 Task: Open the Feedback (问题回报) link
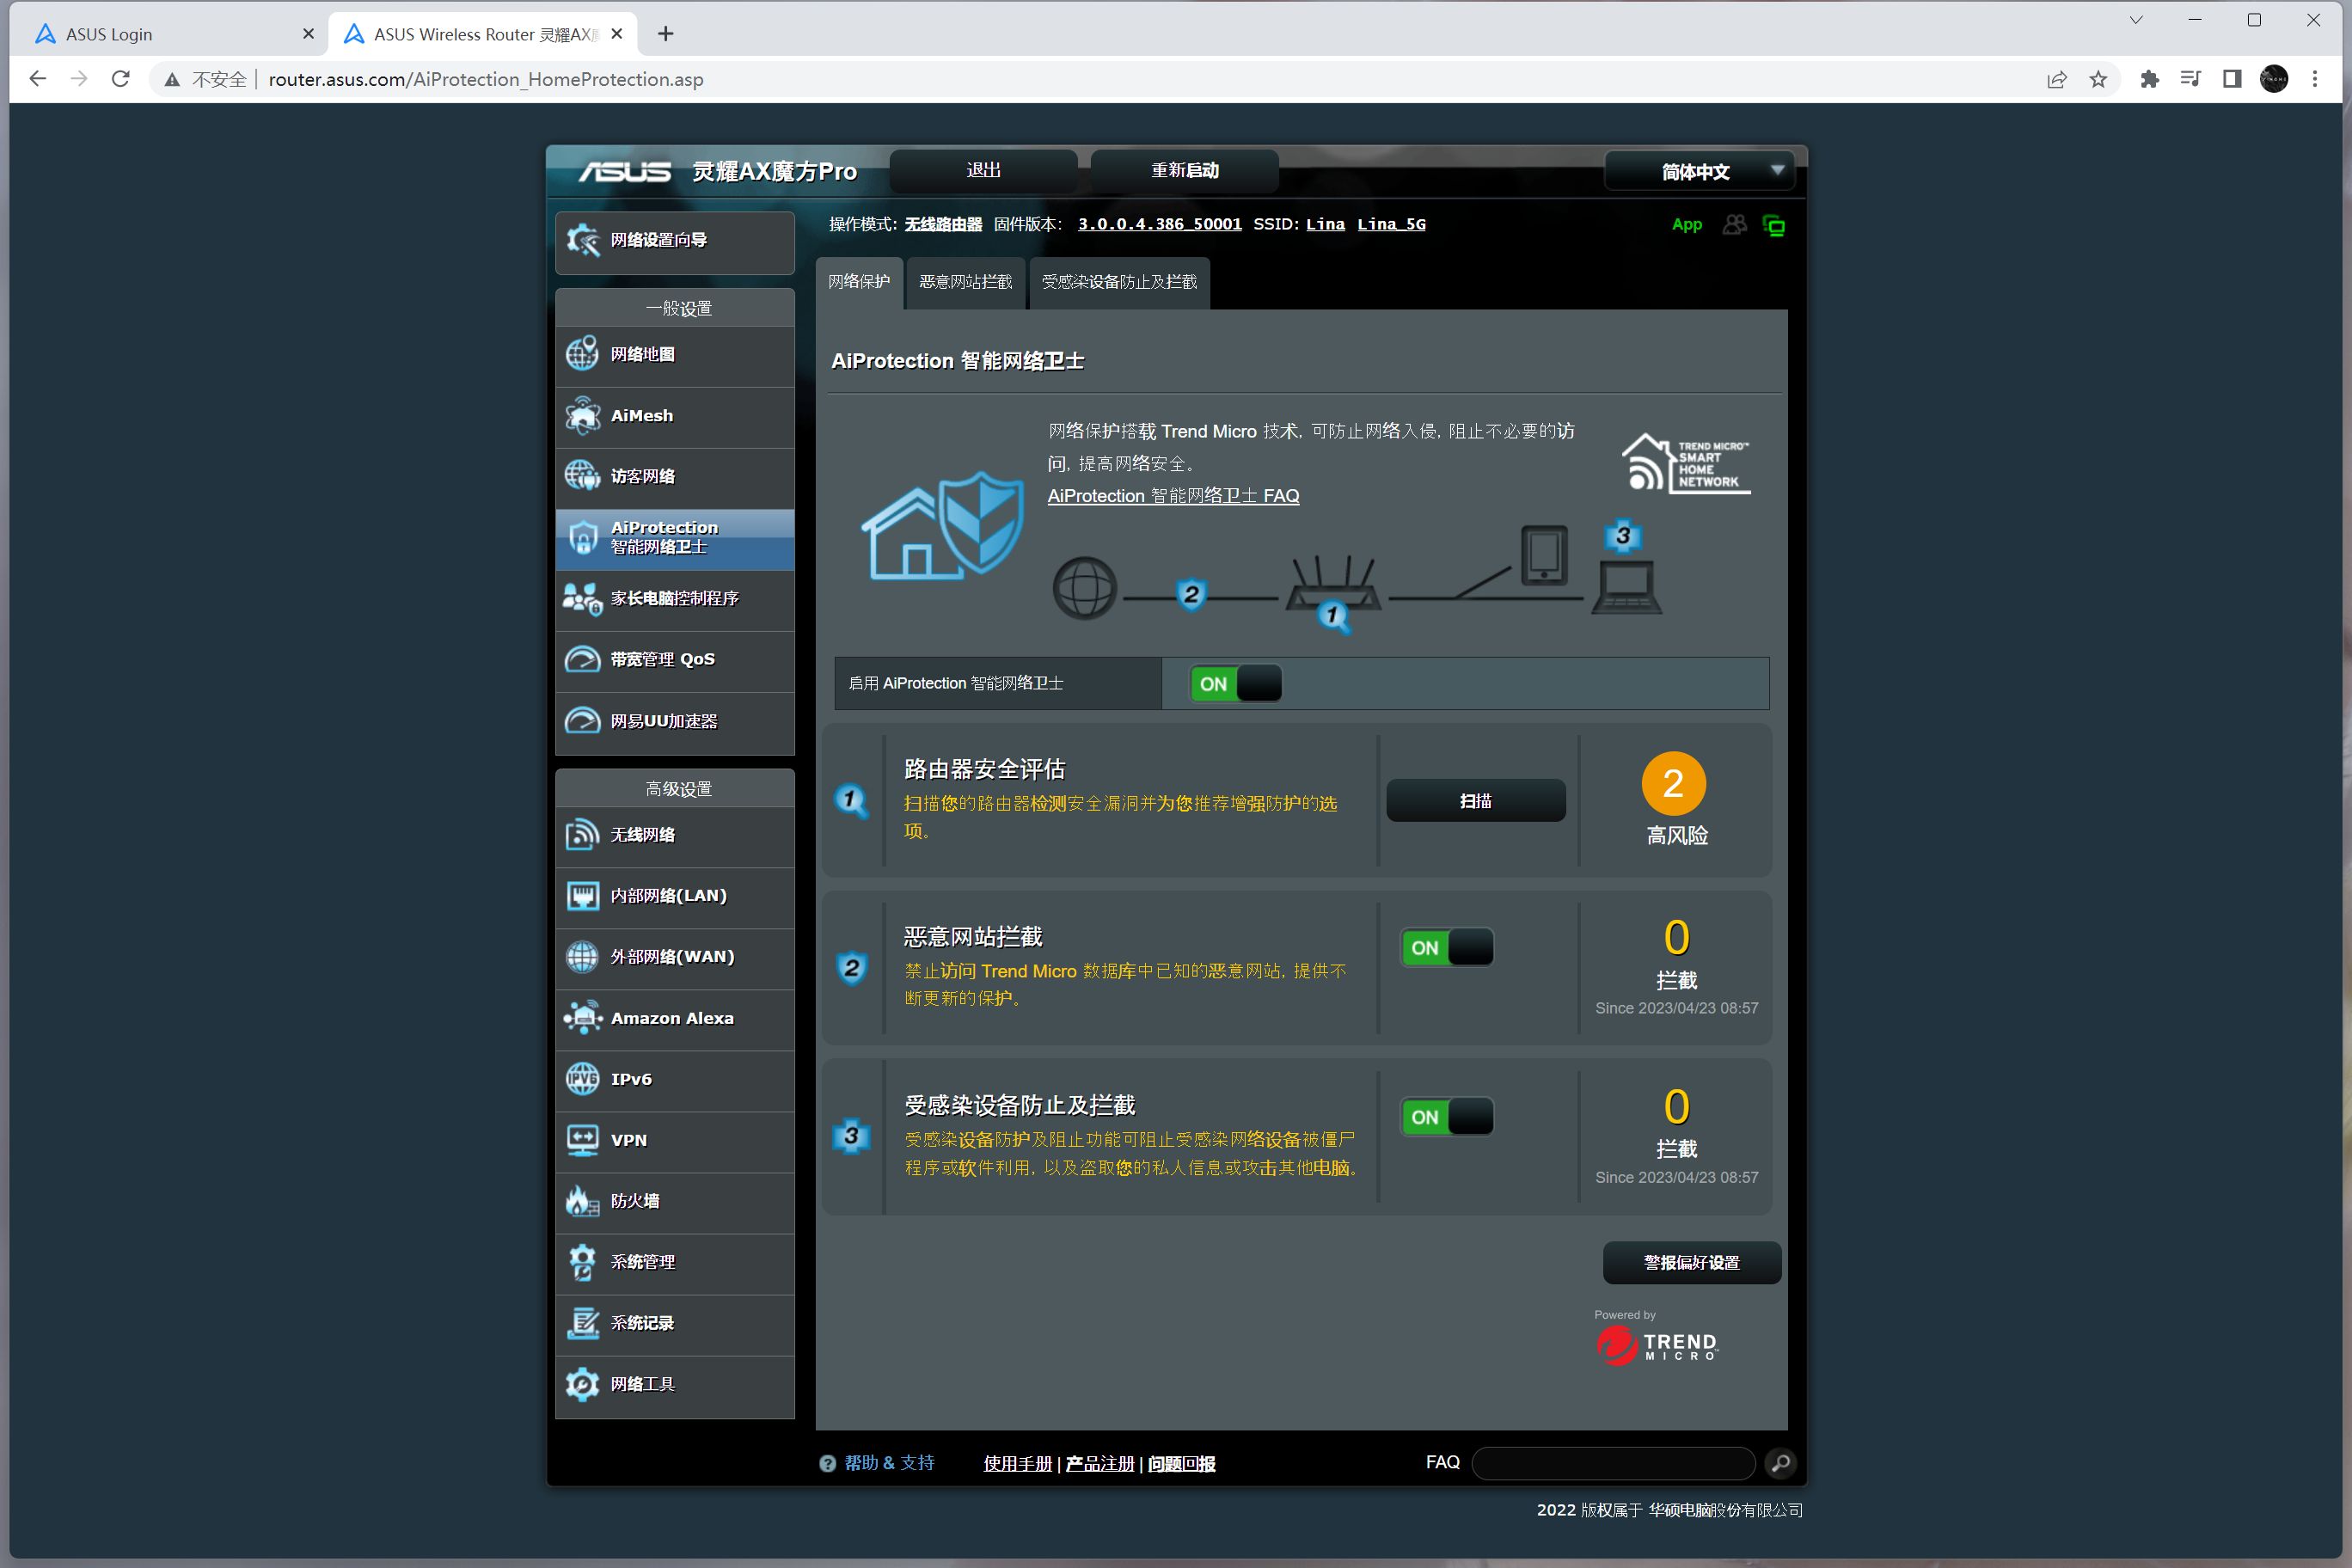pyautogui.click(x=1181, y=1463)
